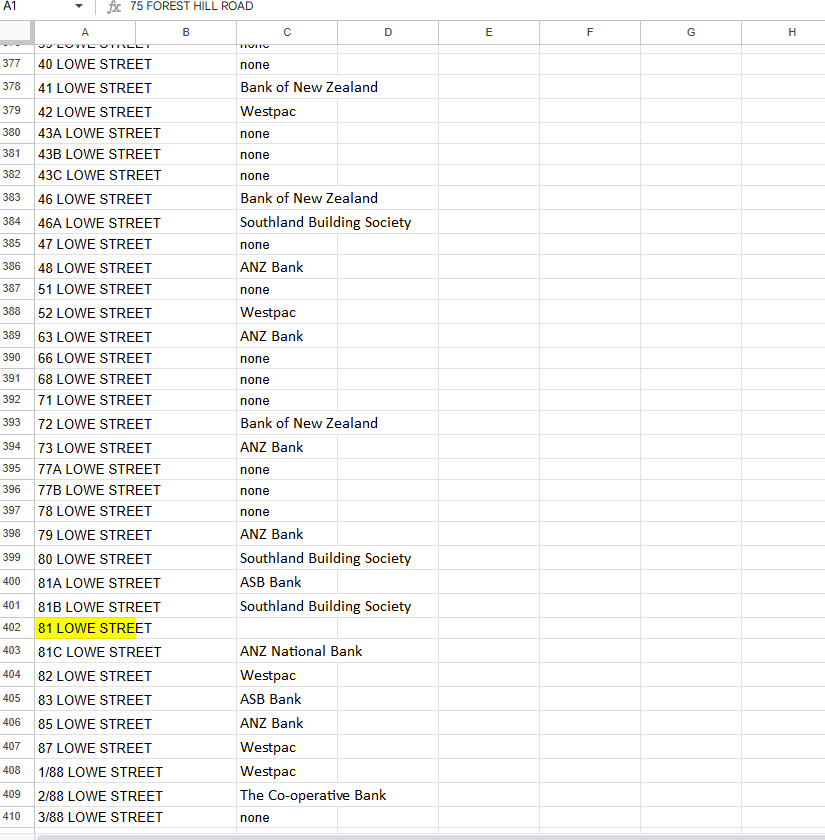Click 'Southland Building Society' in row 401
Screen dimensions: 825x840
pos(325,606)
